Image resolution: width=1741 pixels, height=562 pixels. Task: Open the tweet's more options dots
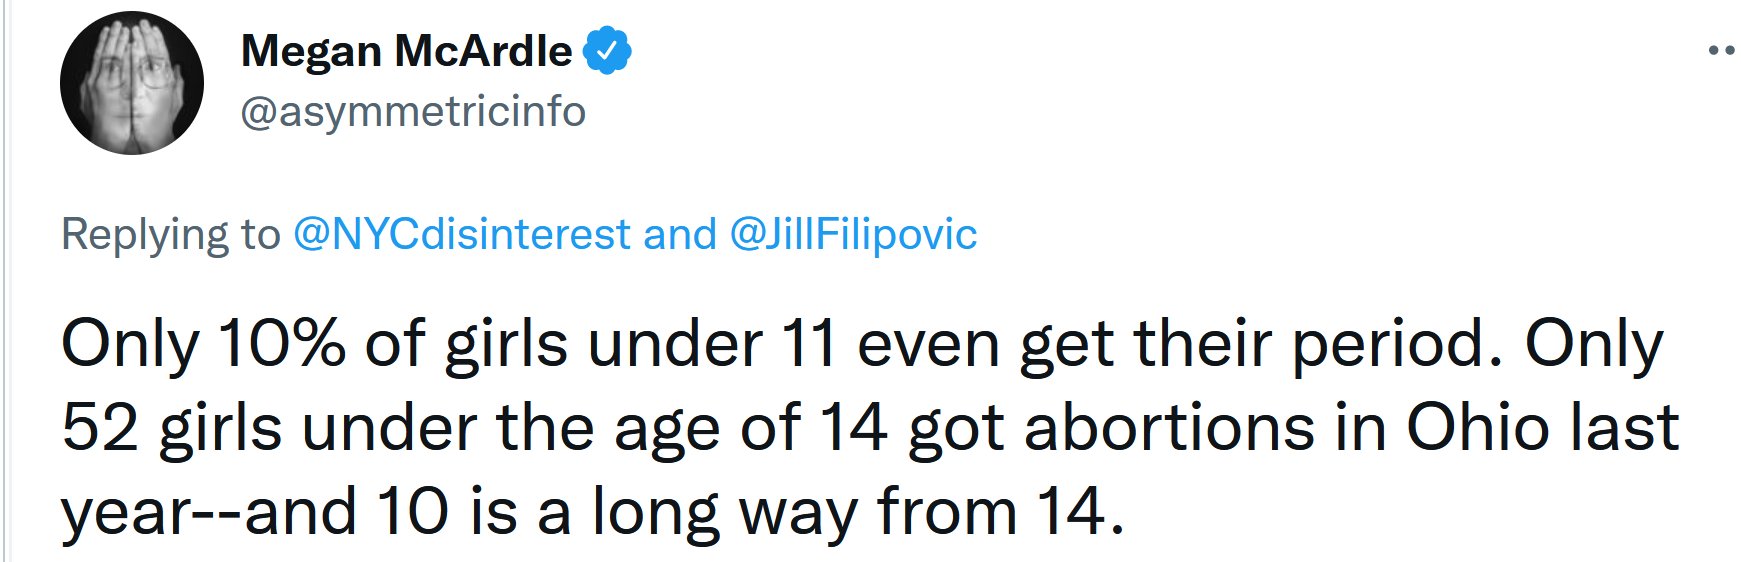tap(1722, 50)
